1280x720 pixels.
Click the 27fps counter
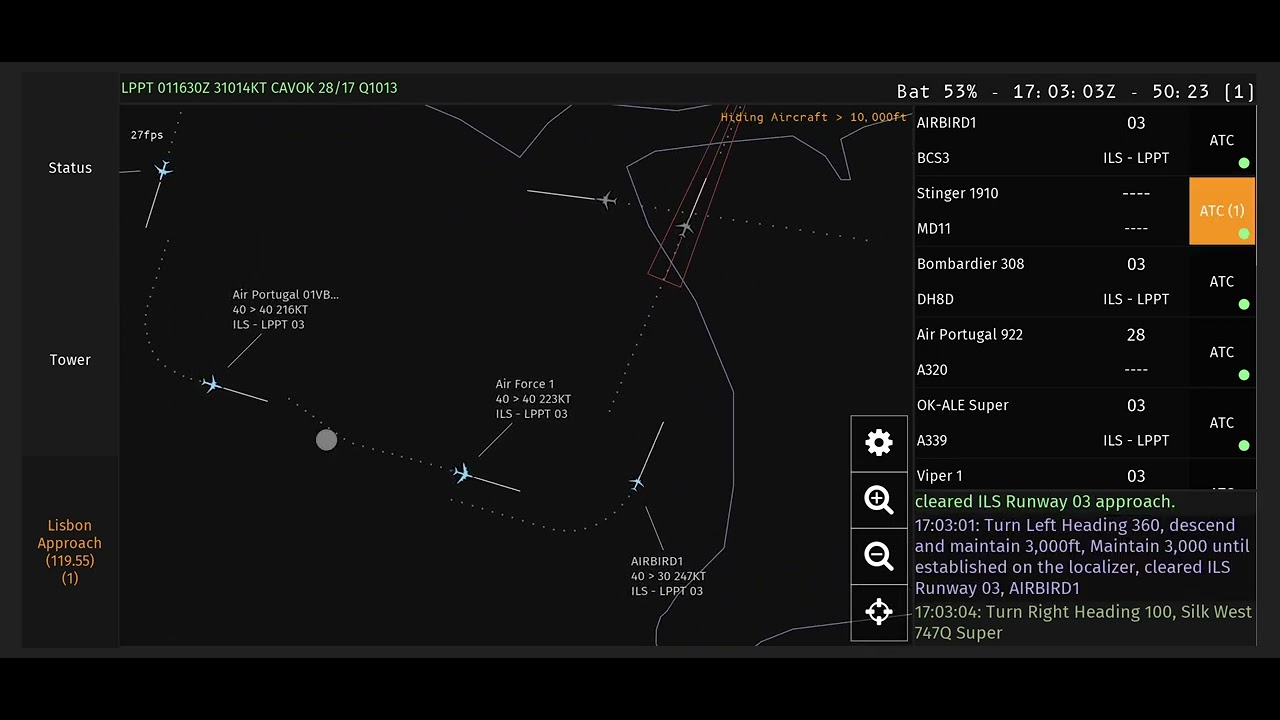[147, 135]
